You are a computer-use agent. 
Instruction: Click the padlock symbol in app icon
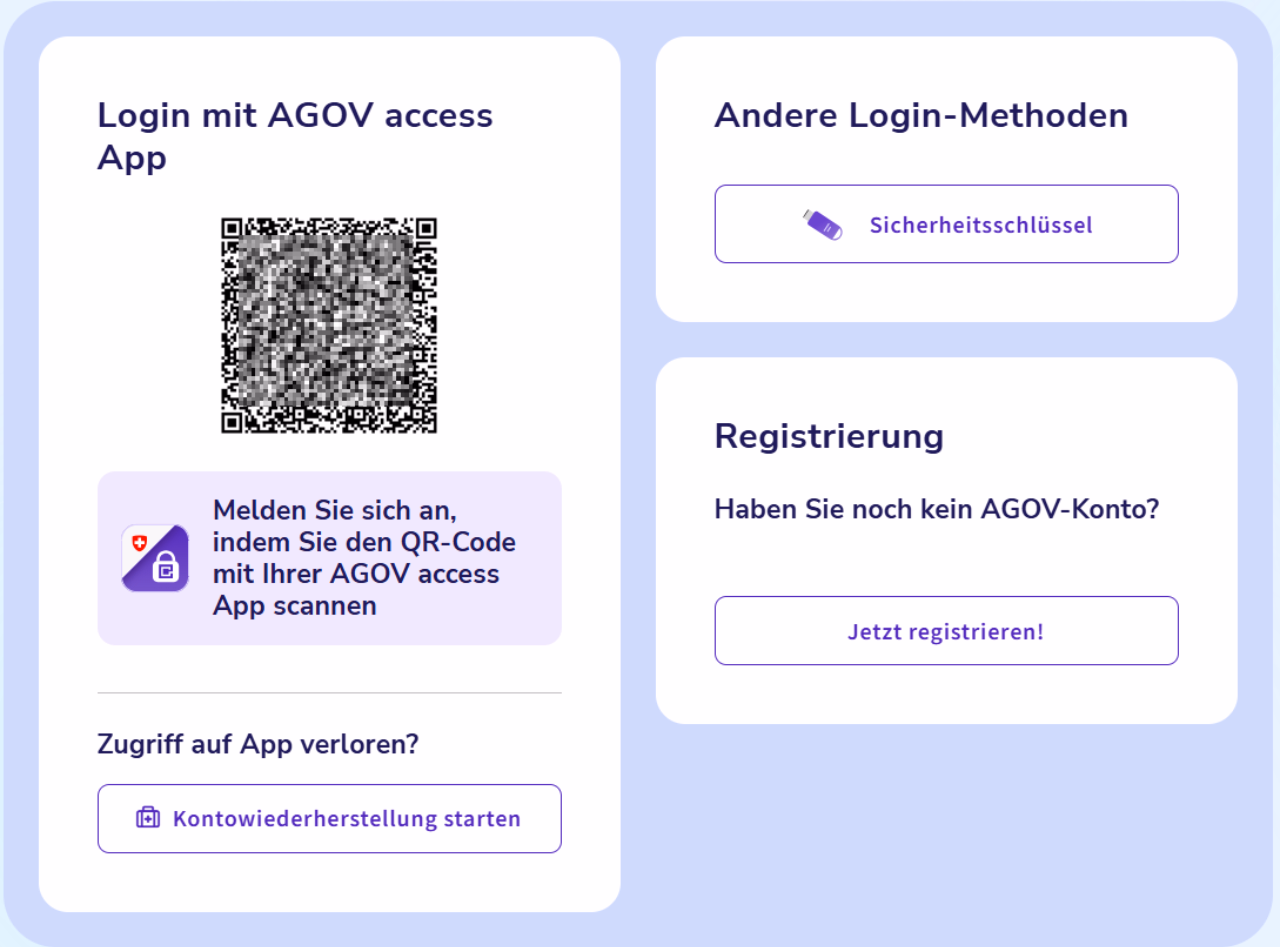click(x=163, y=569)
